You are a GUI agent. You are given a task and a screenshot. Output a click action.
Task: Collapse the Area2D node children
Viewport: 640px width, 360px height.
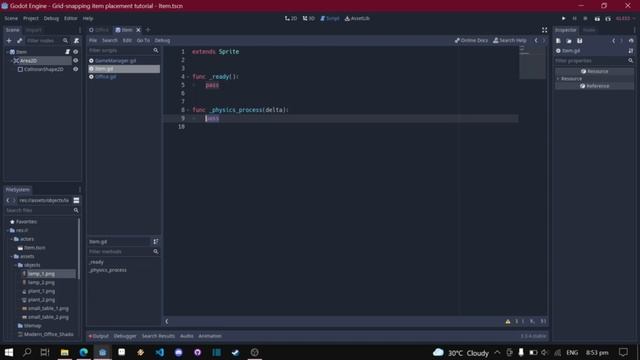coord(11,60)
